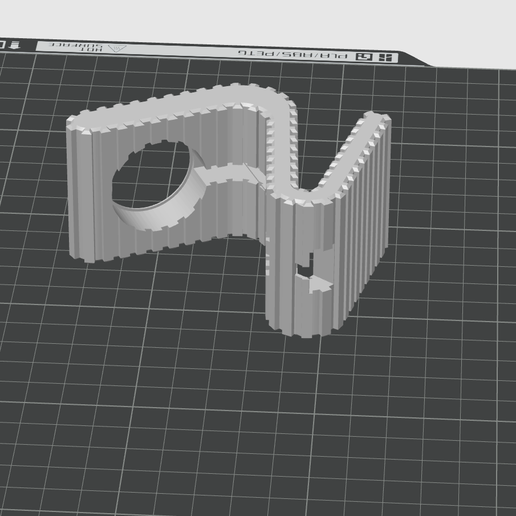Click the hot surface warning triangle icon

(118, 48)
